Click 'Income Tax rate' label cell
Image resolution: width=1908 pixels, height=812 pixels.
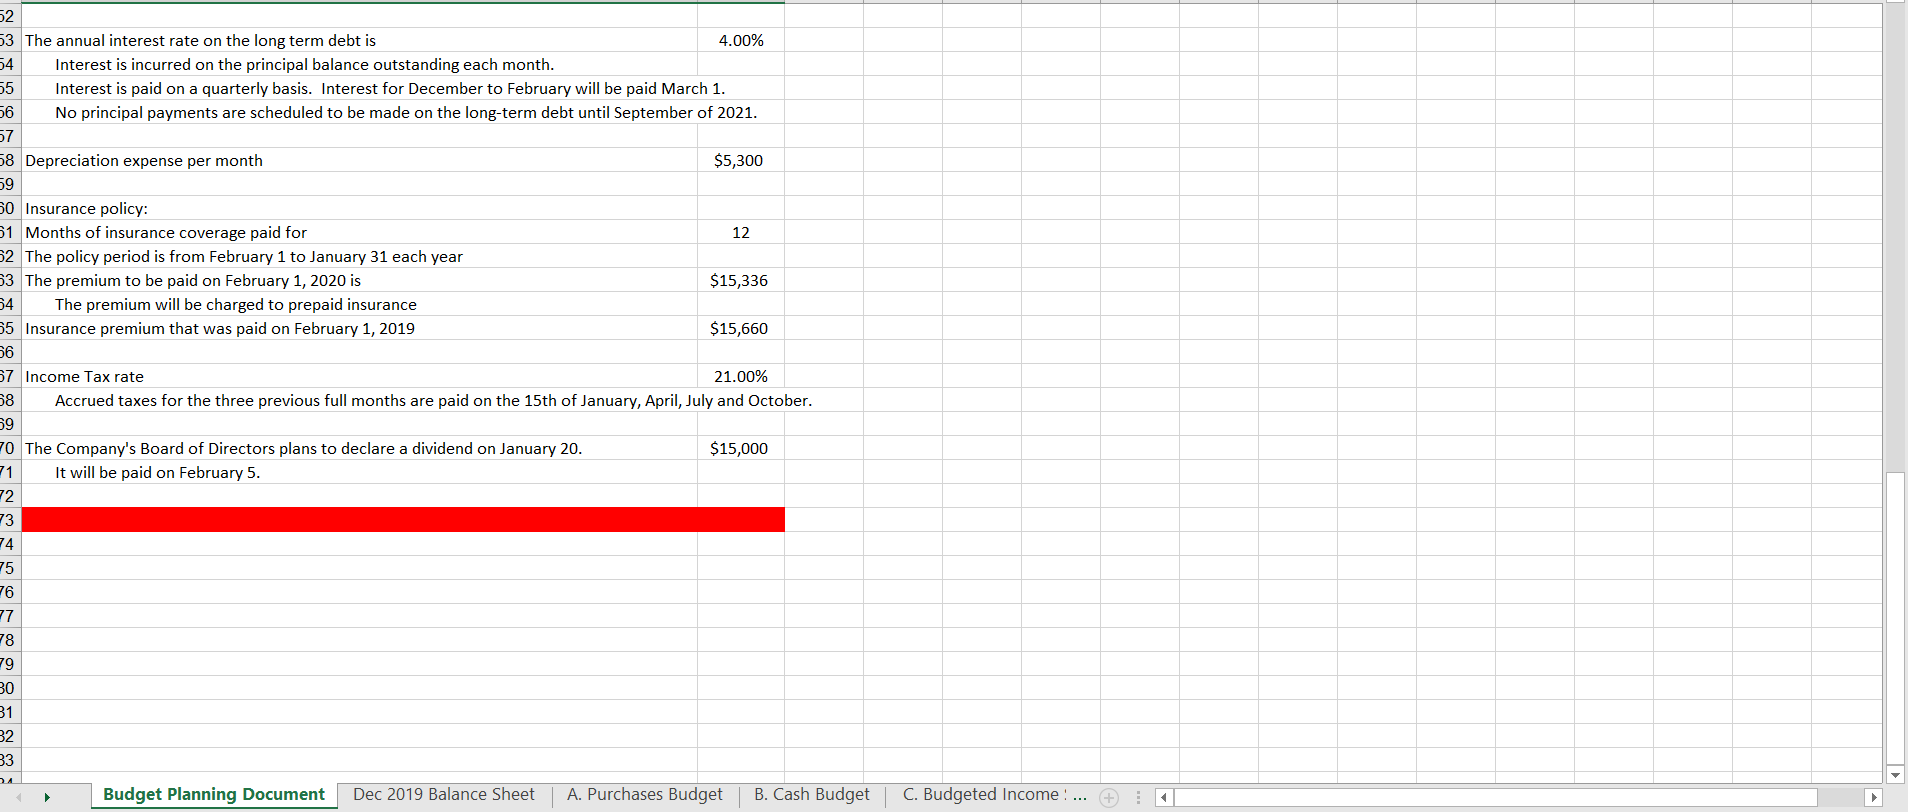(x=359, y=376)
